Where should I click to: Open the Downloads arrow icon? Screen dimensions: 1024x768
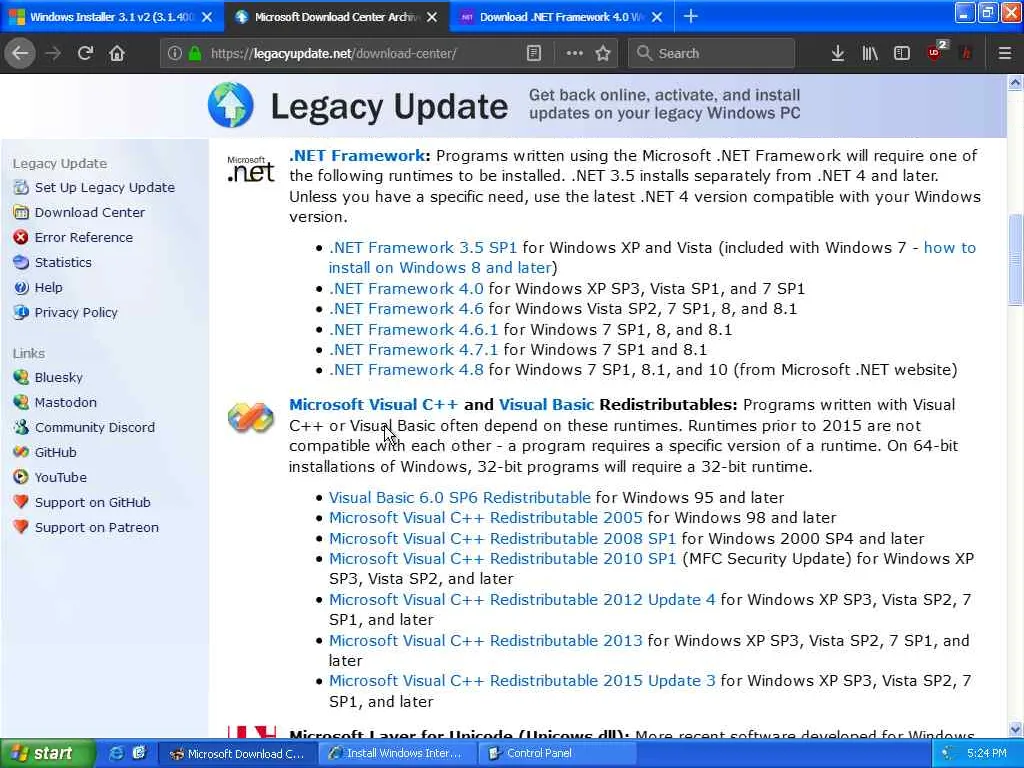tap(837, 53)
